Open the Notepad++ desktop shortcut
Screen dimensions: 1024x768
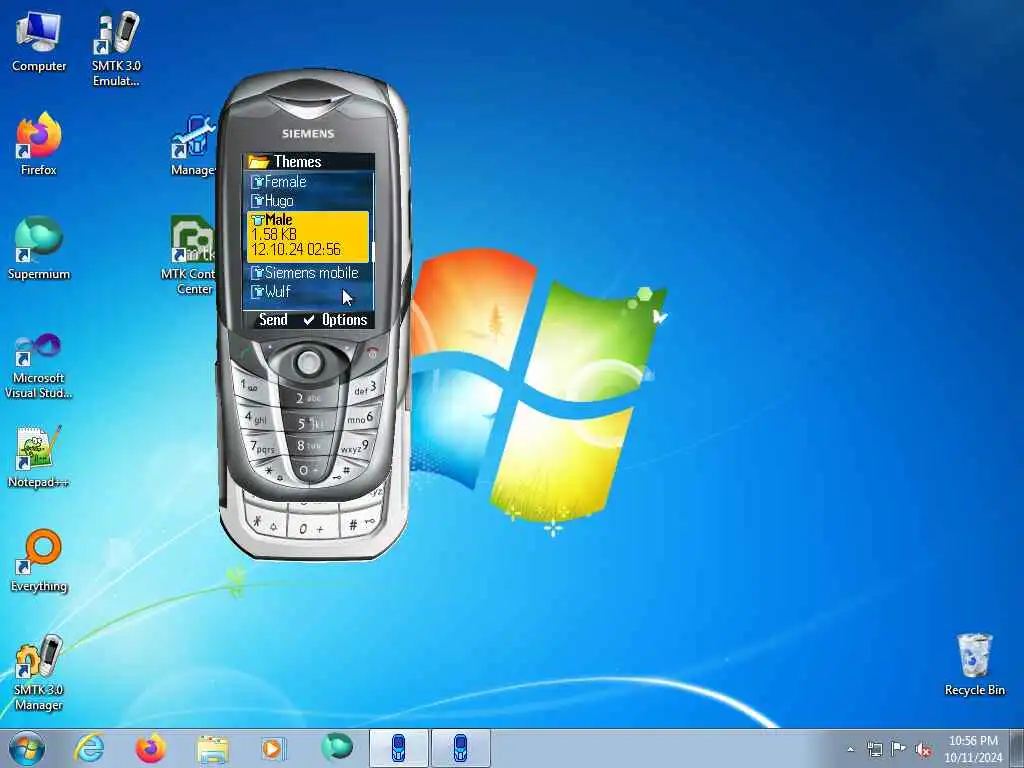tap(39, 456)
